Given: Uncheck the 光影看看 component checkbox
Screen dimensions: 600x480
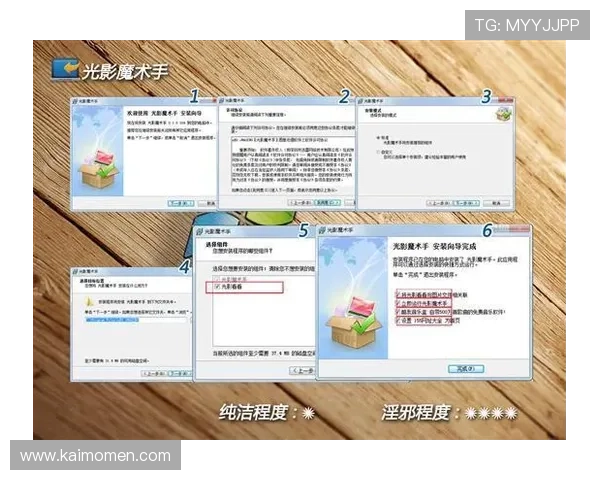Looking at the screenshot, I should click(x=217, y=287).
